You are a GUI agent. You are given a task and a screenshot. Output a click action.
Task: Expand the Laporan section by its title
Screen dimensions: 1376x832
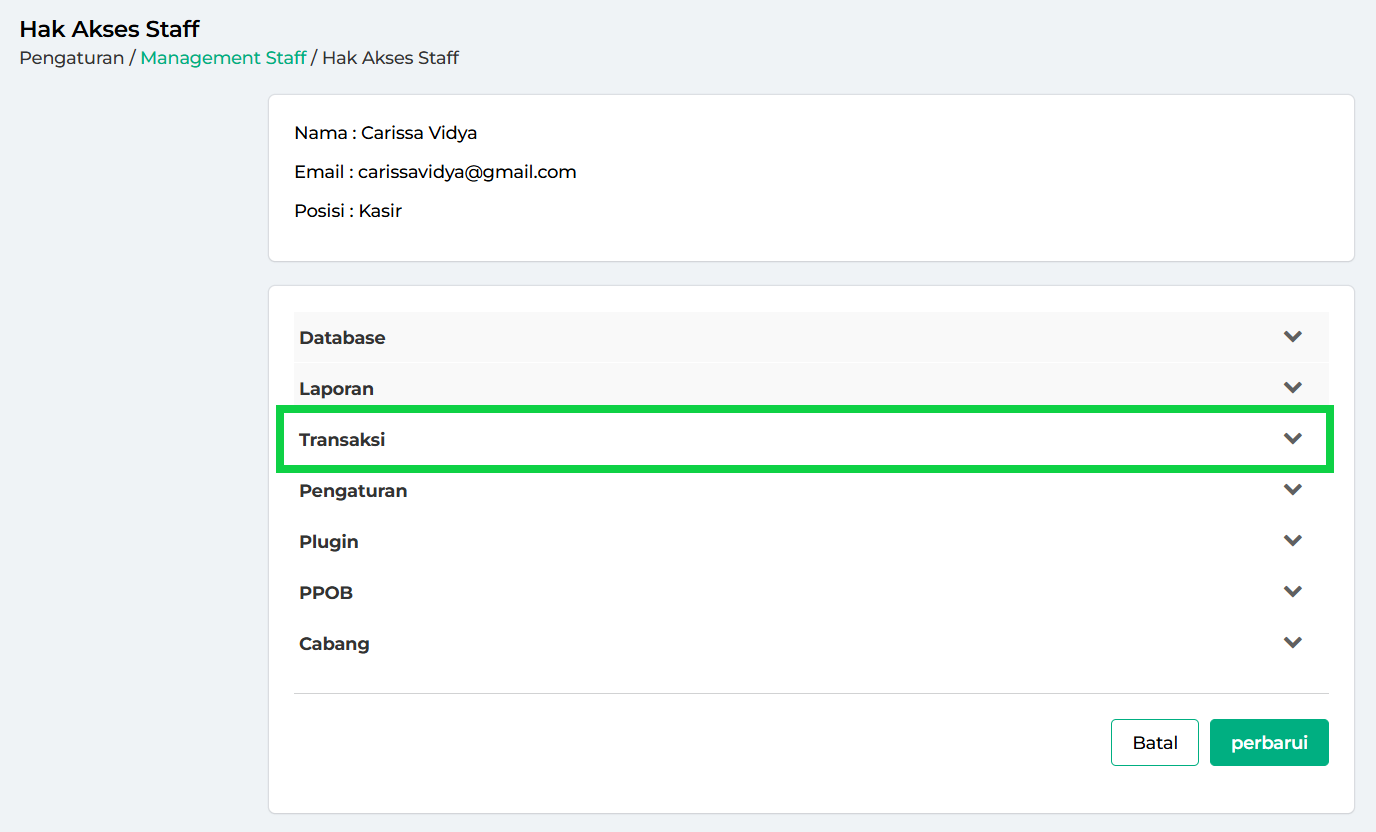point(336,389)
